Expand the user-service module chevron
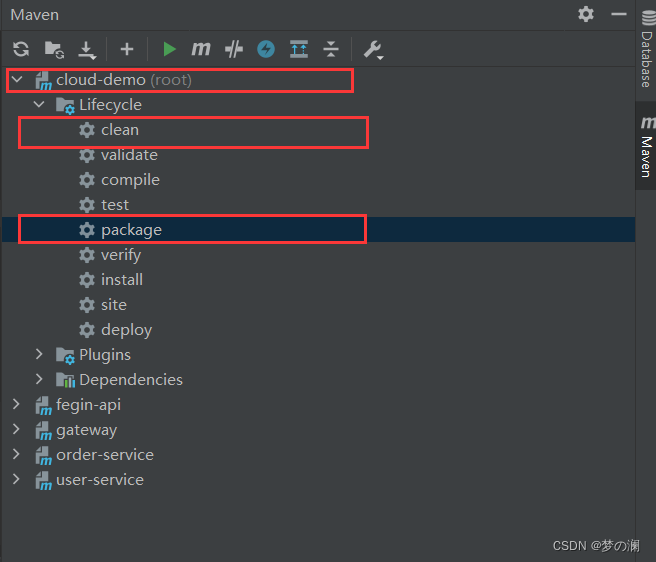This screenshot has width=656, height=562. (x=16, y=479)
